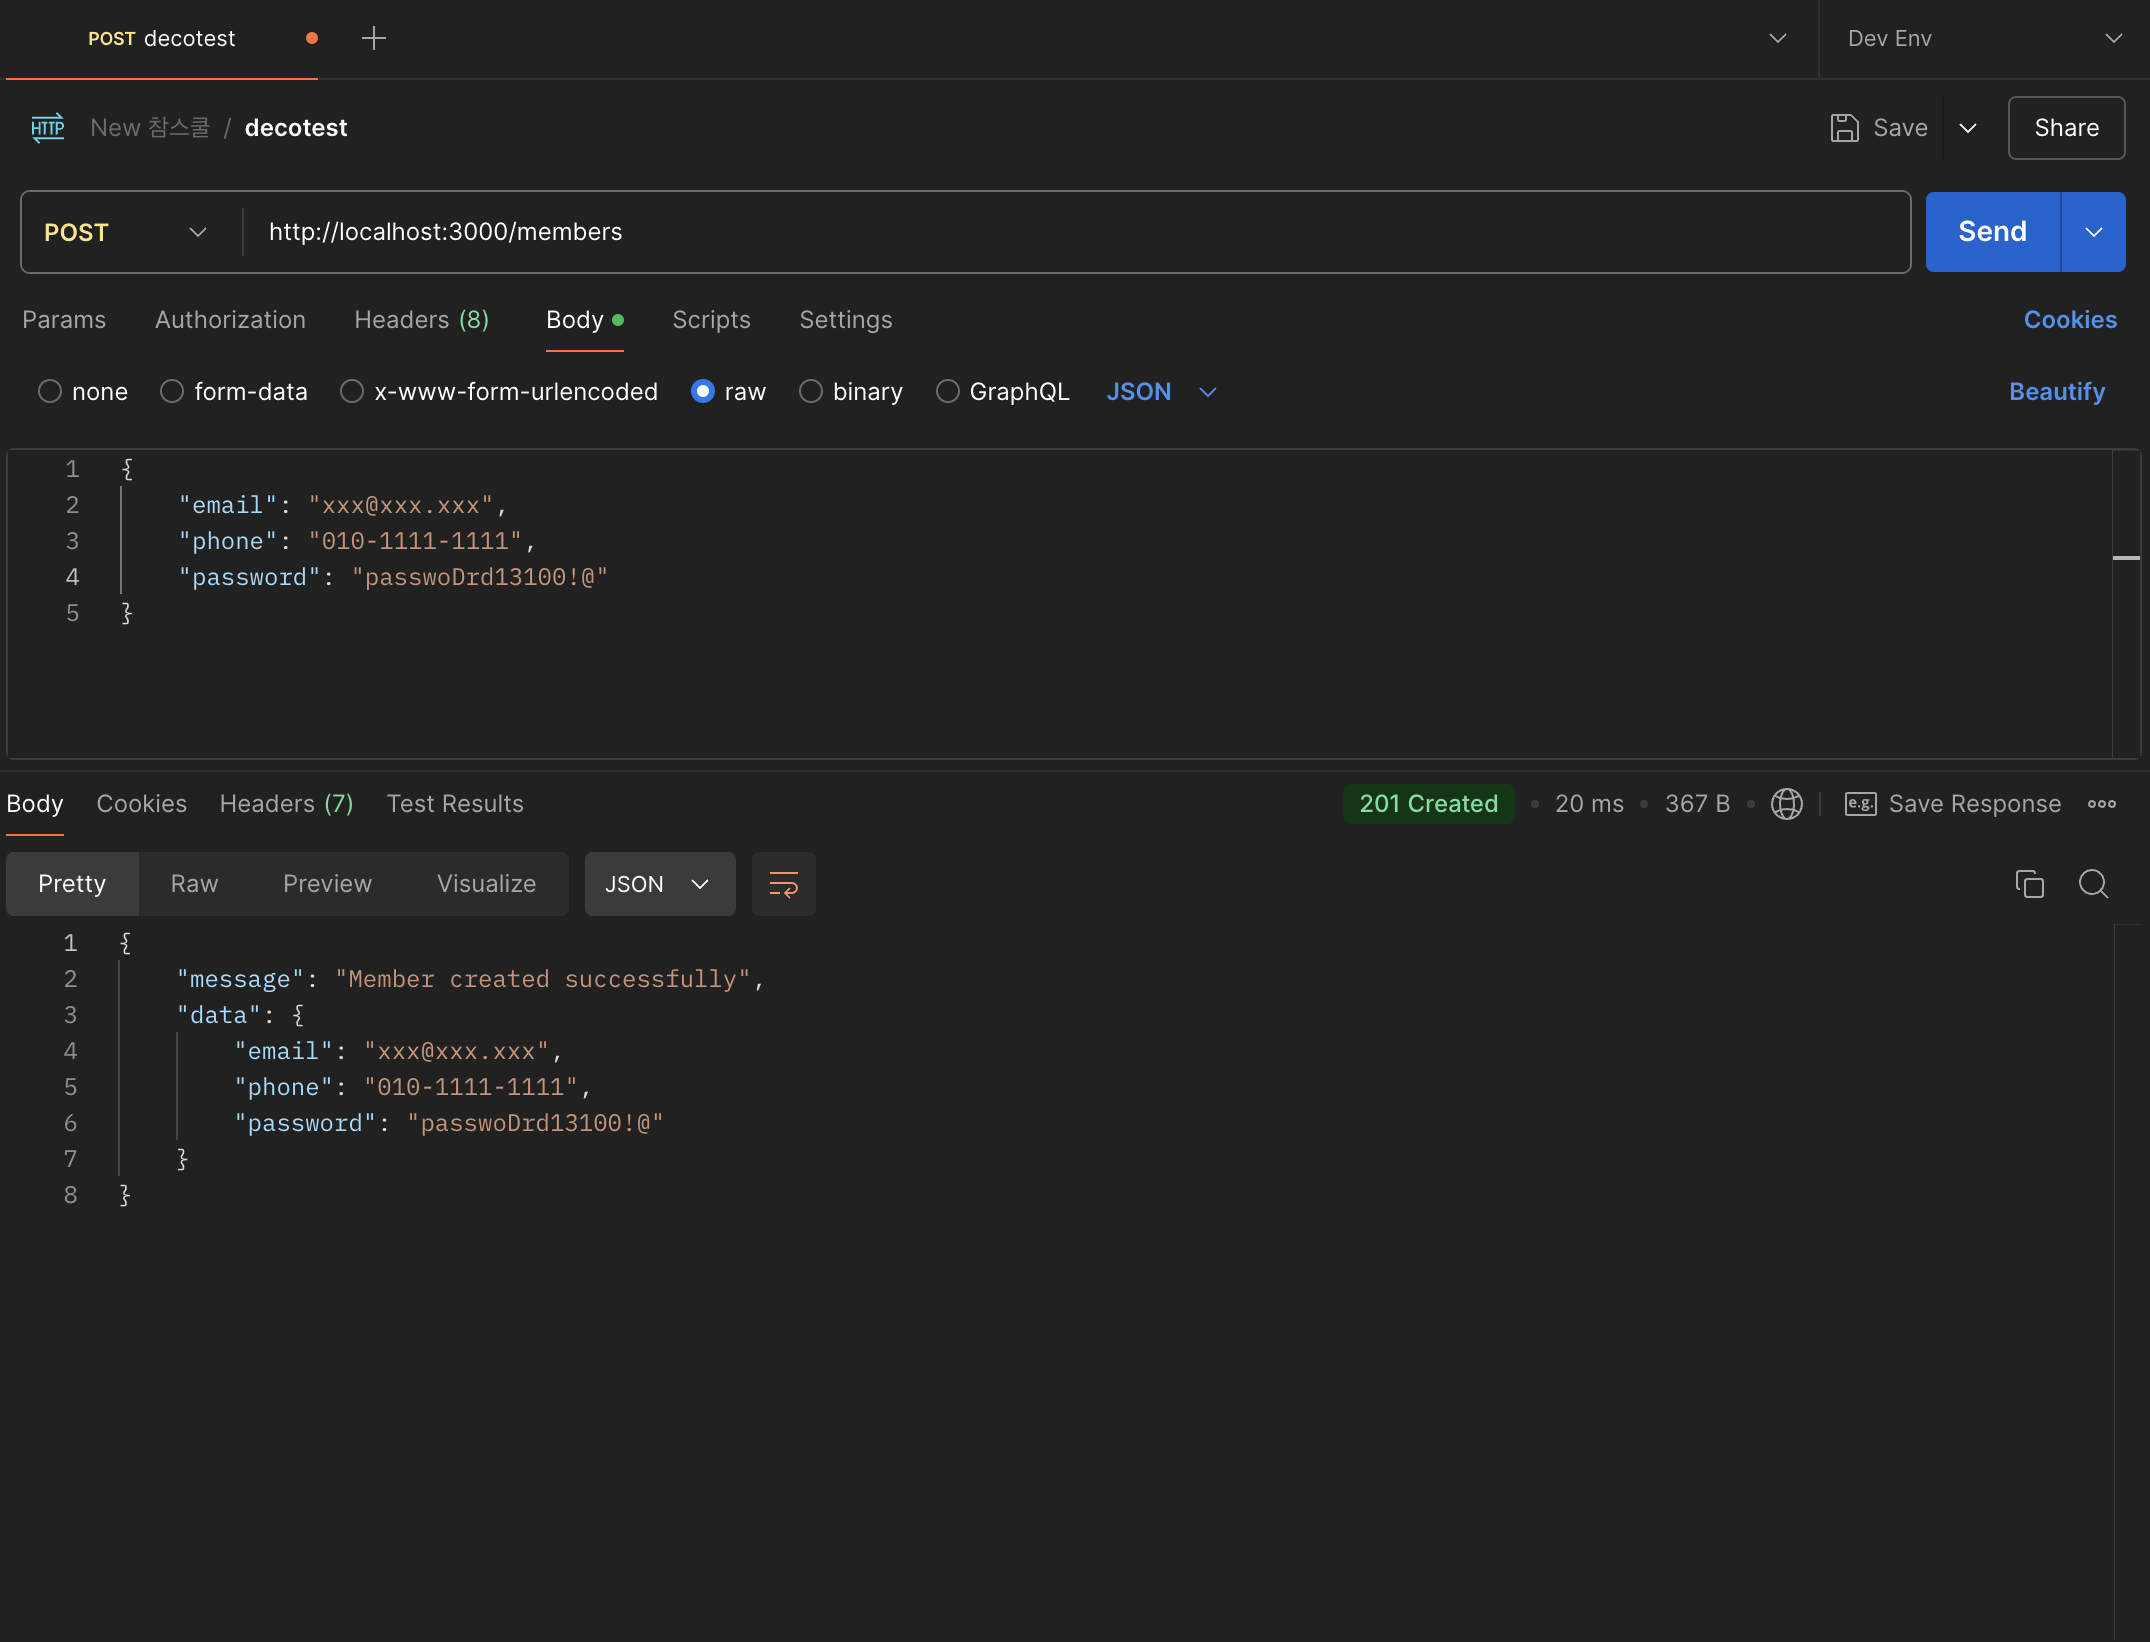Viewport: 2150px width, 1642px height.
Task: Switch to the Authorization tab
Action: pyautogui.click(x=230, y=320)
